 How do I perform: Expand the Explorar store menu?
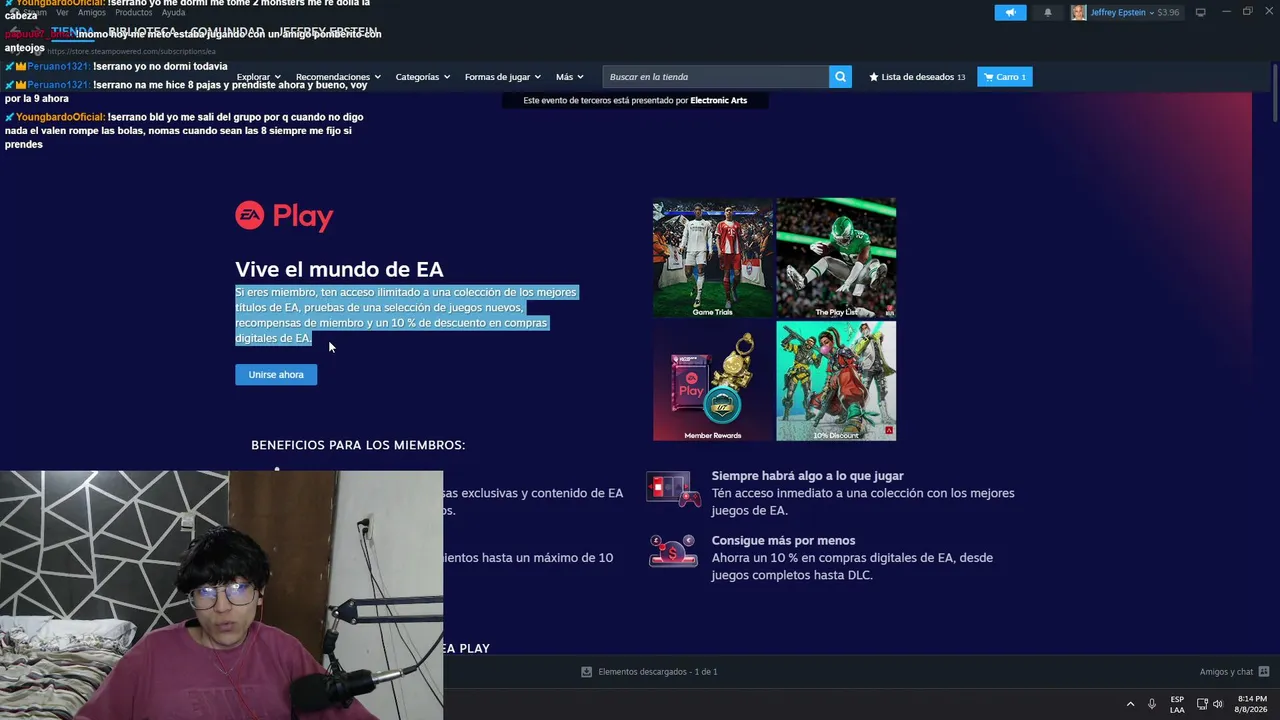[258, 77]
